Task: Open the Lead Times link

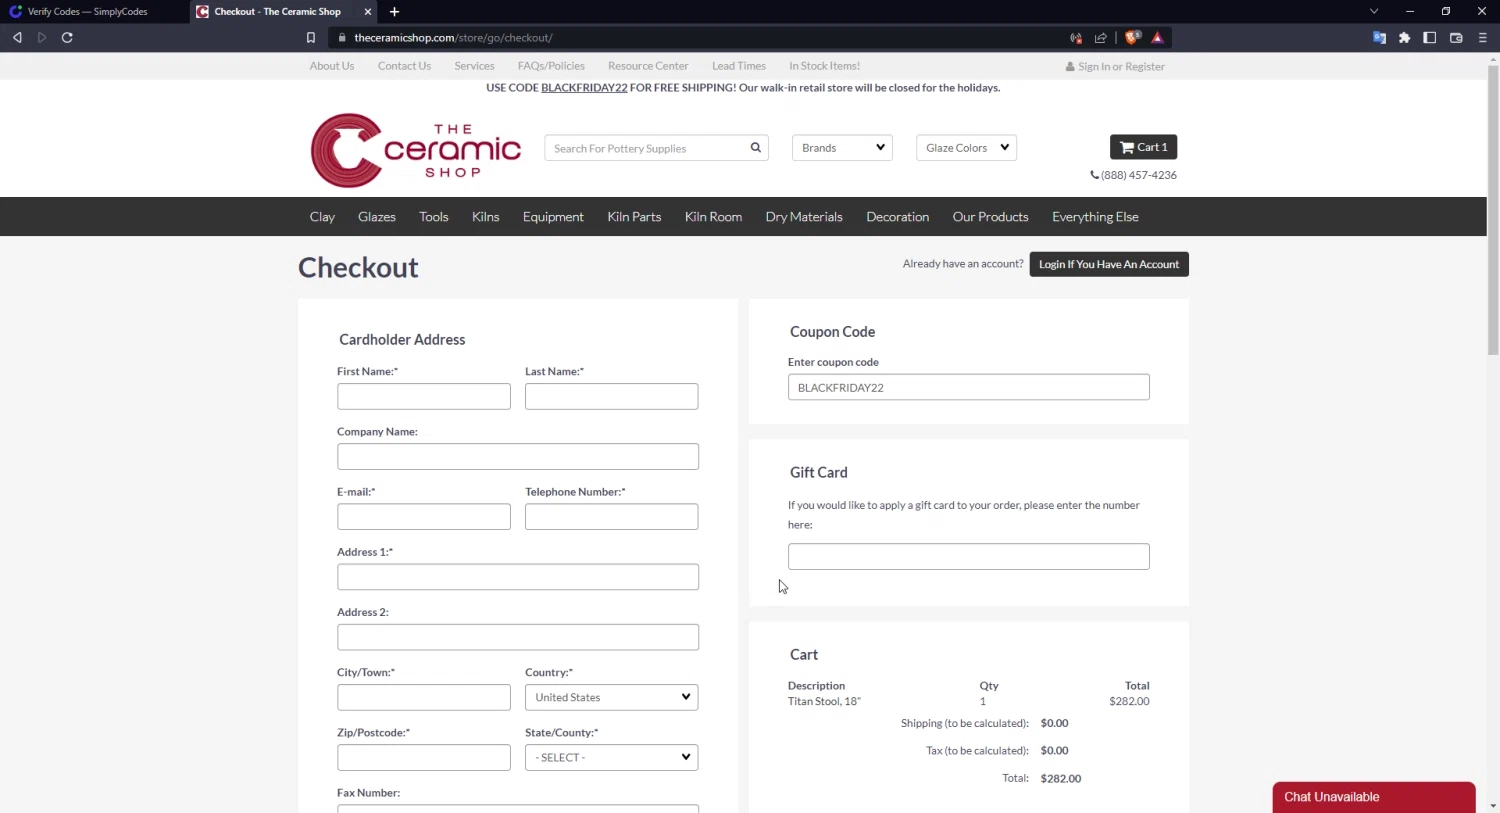Action: click(x=739, y=66)
